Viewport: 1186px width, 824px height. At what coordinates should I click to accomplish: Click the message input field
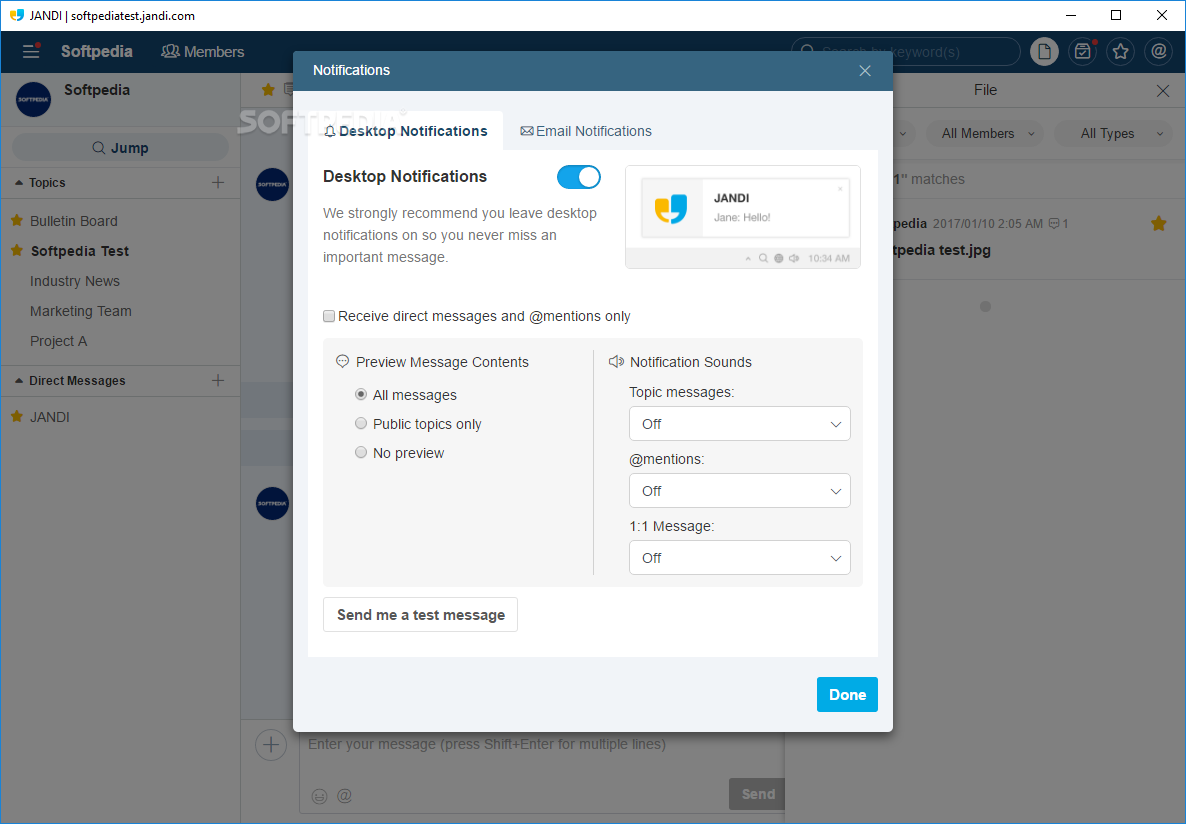click(542, 745)
